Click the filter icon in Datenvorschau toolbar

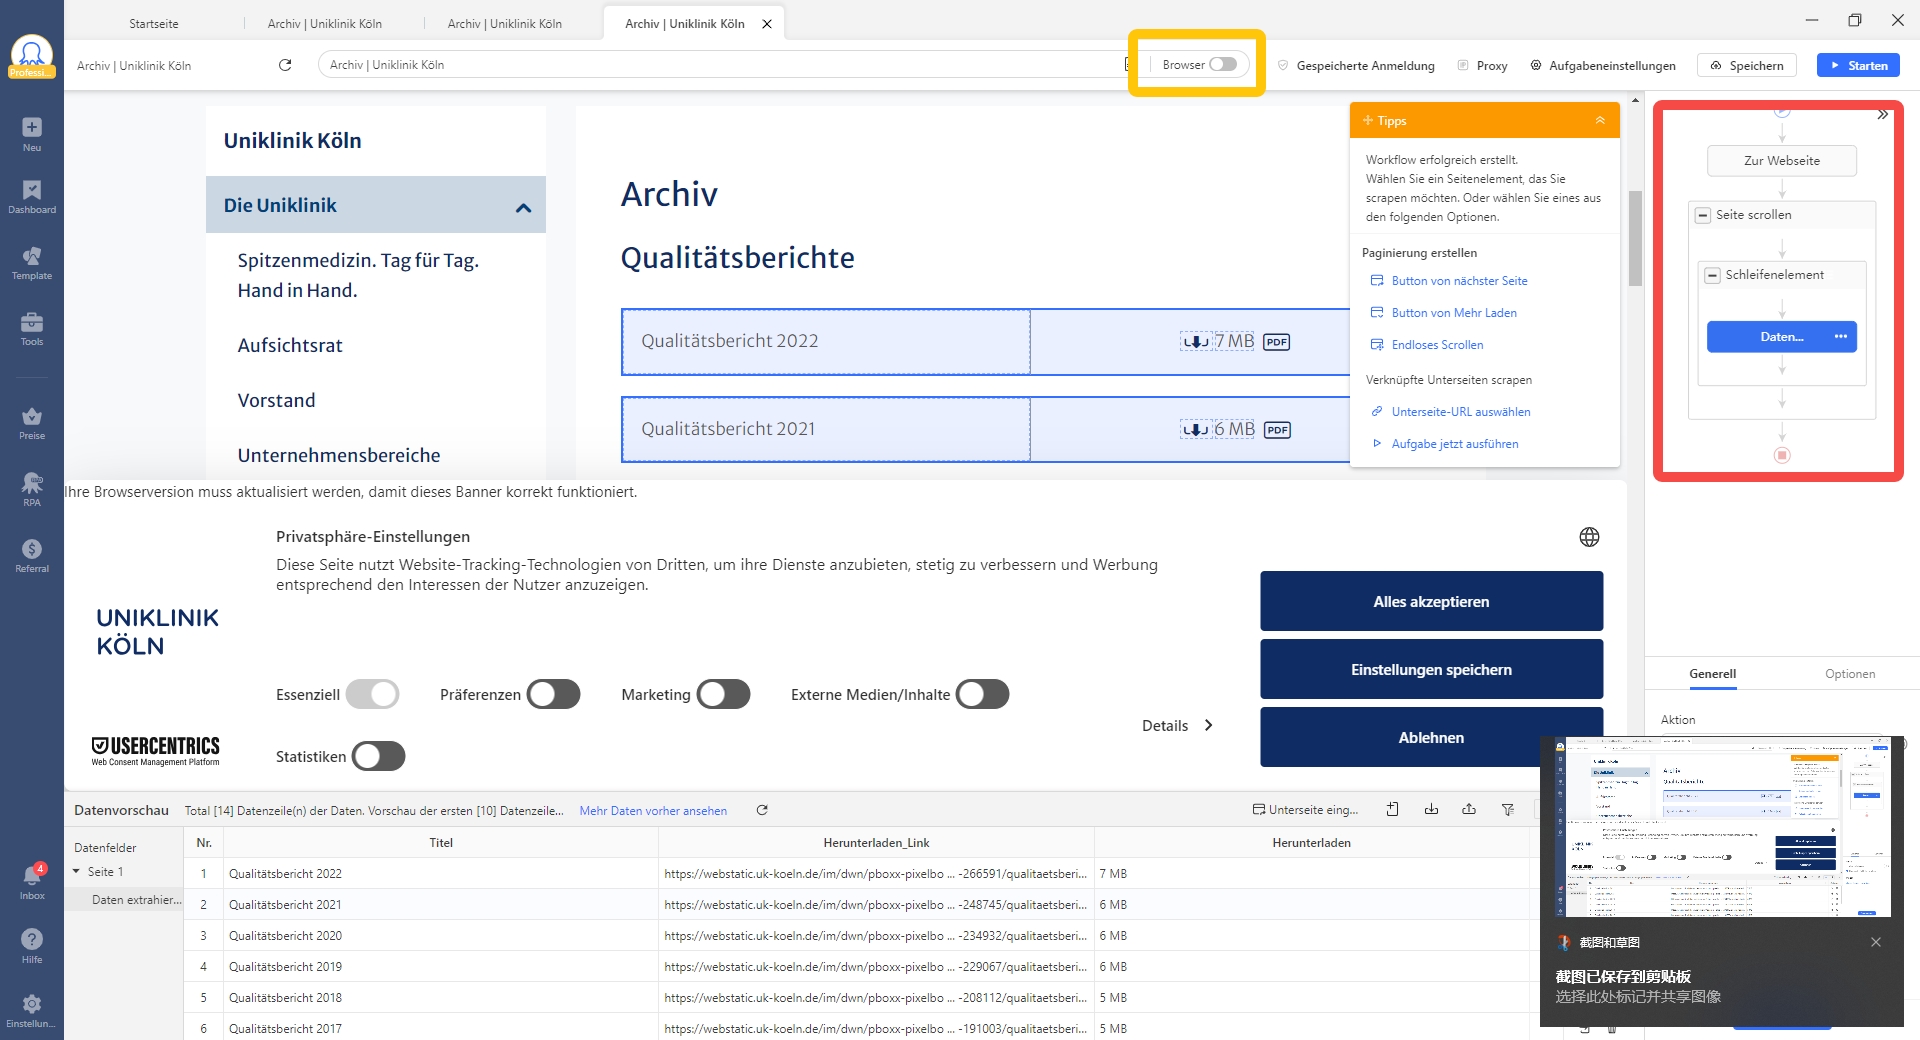click(x=1508, y=809)
